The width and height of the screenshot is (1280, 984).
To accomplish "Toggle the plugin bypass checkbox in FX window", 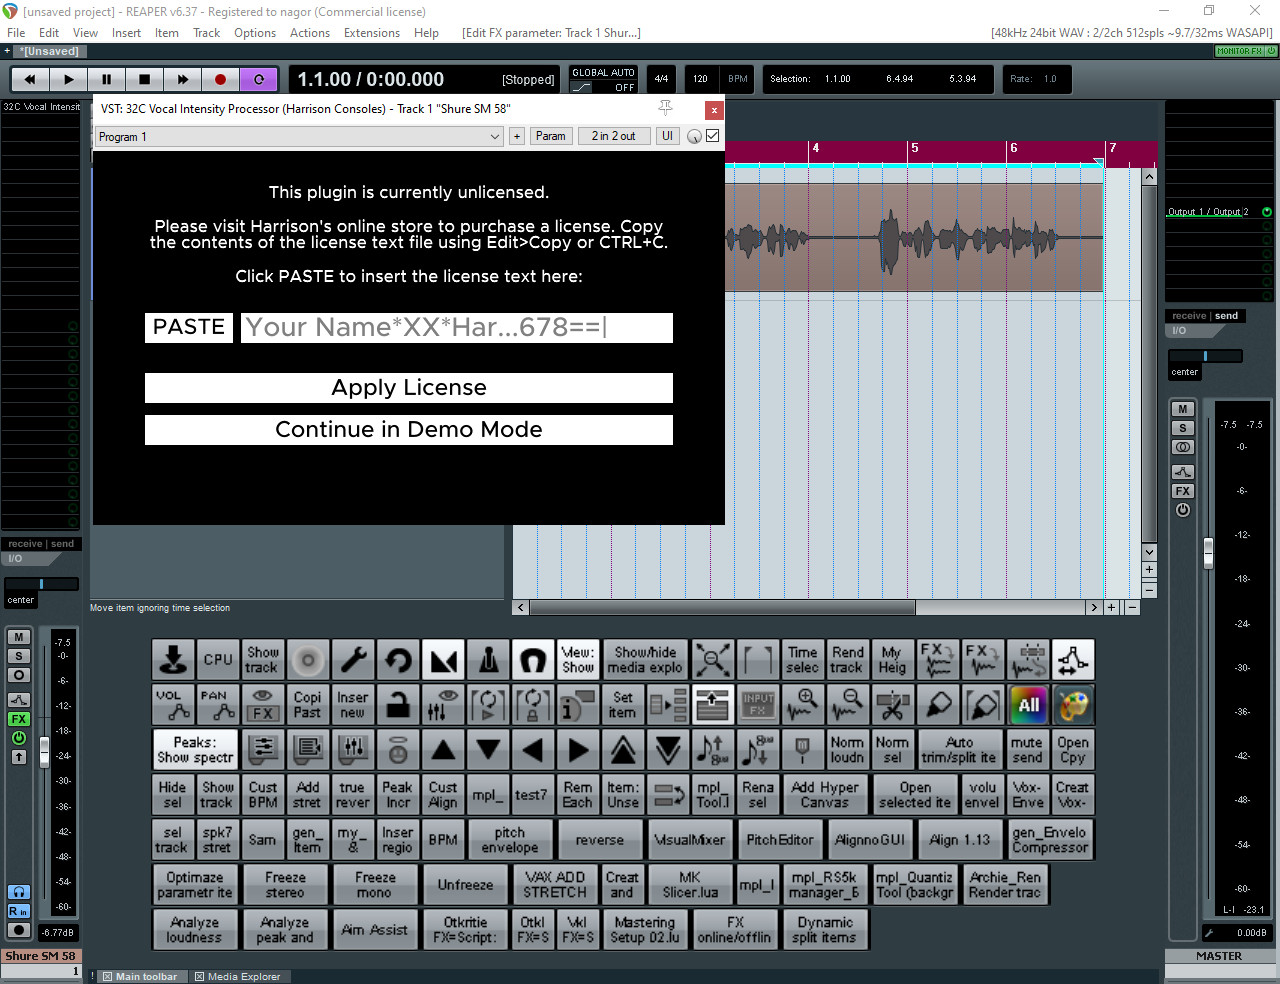I will click(x=713, y=136).
